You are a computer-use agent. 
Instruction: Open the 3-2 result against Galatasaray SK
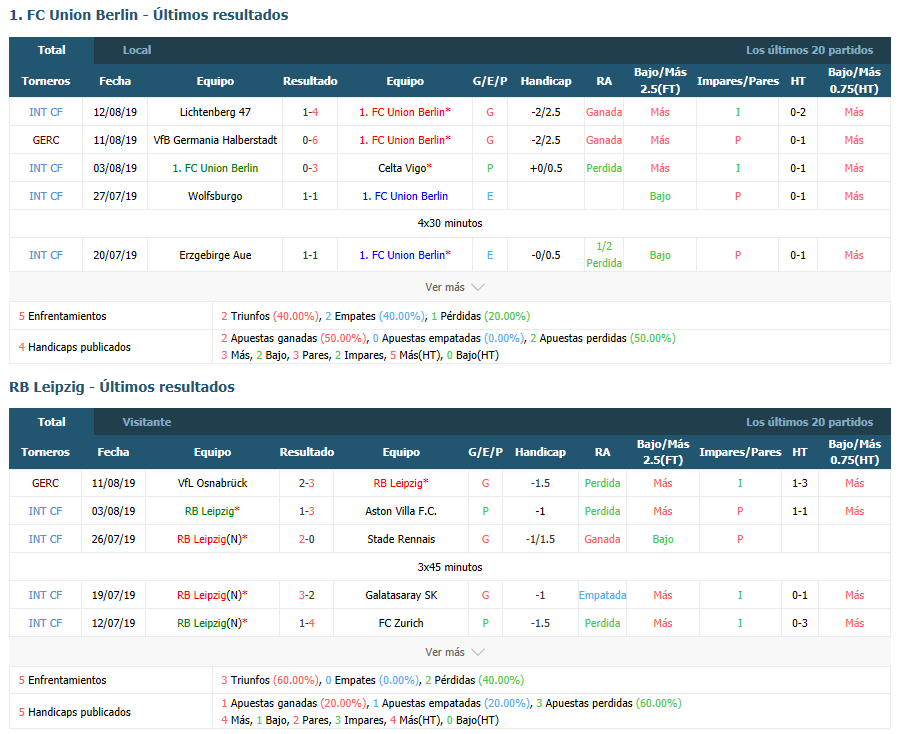(307, 595)
